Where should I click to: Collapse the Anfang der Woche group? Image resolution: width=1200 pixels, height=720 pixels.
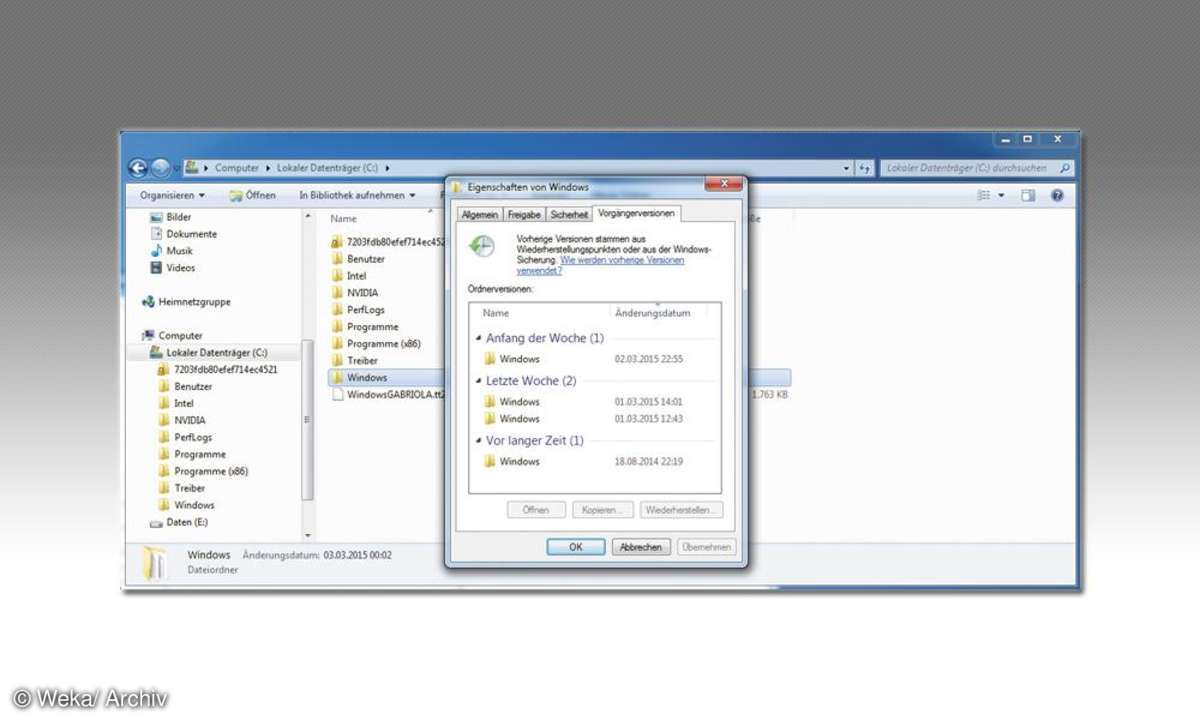pyautogui.click(x=478, y=339)
